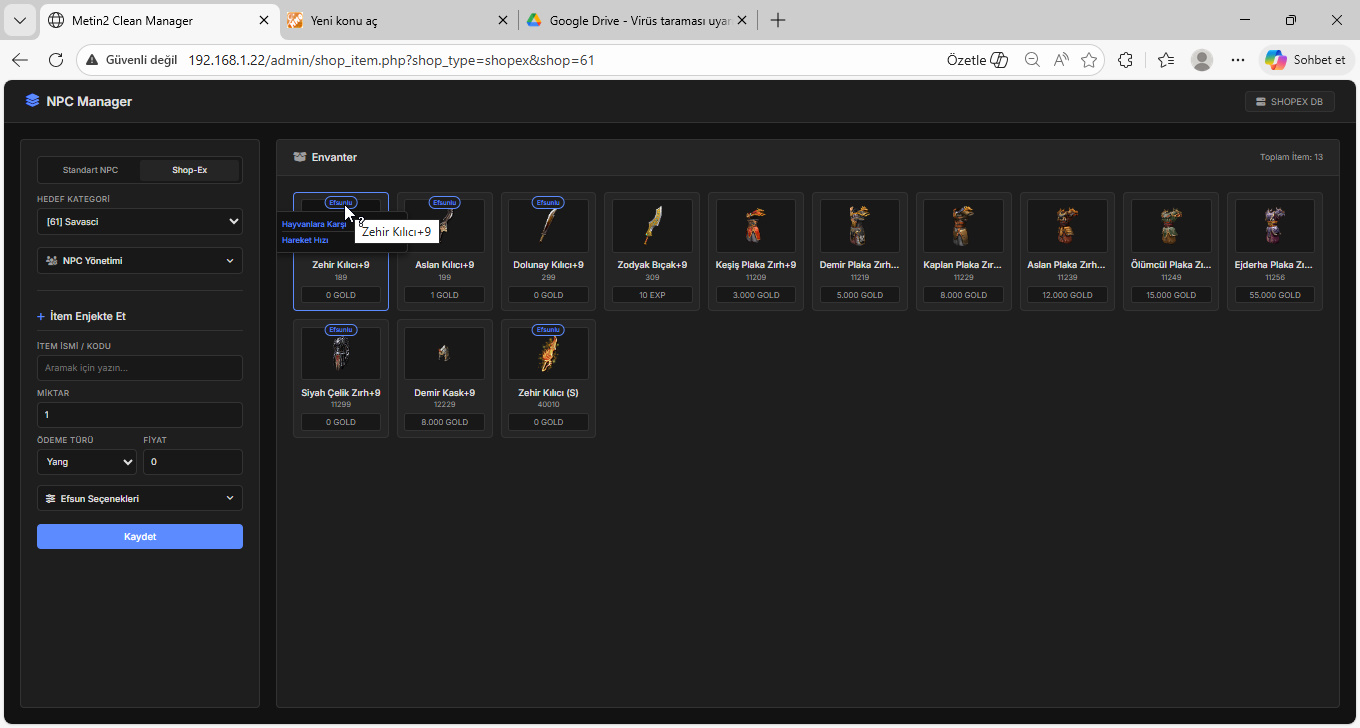This screenshot has width=1360, height=728.
Task: Click the Demir Kask+9 helmet icon
Action: click(x=444, y=353)
